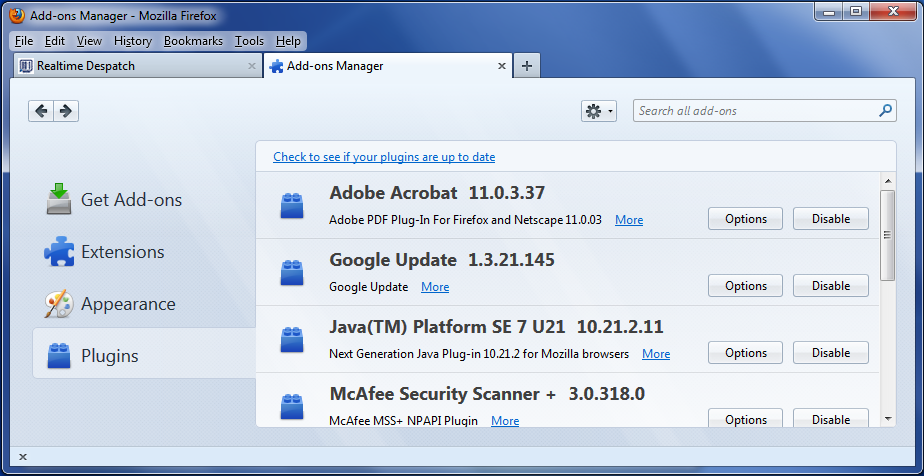Open the Help menu
Image resolution: width=924 pixels, height=476 pixels.
[x=288, y=41]
